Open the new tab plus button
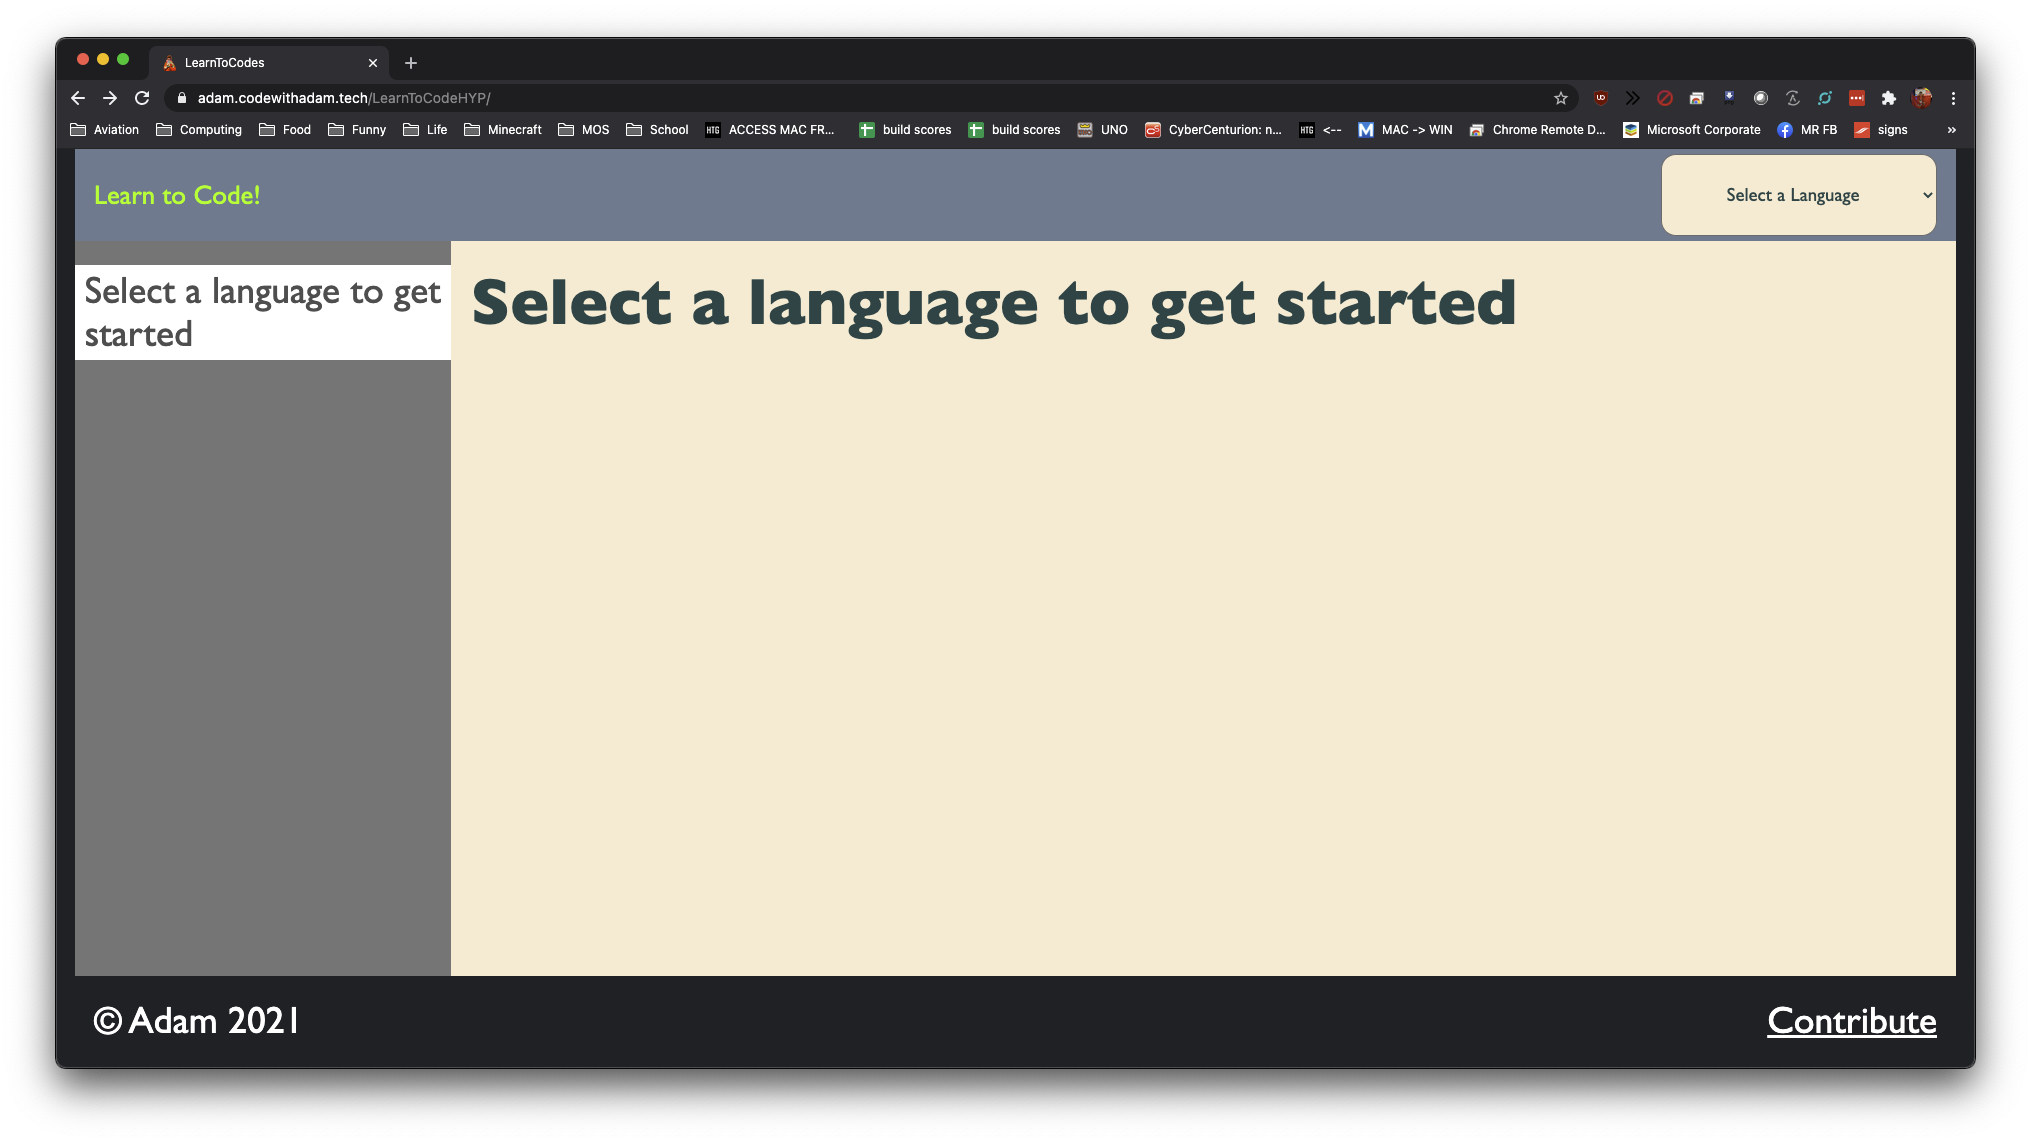 (x=410, y=63)
